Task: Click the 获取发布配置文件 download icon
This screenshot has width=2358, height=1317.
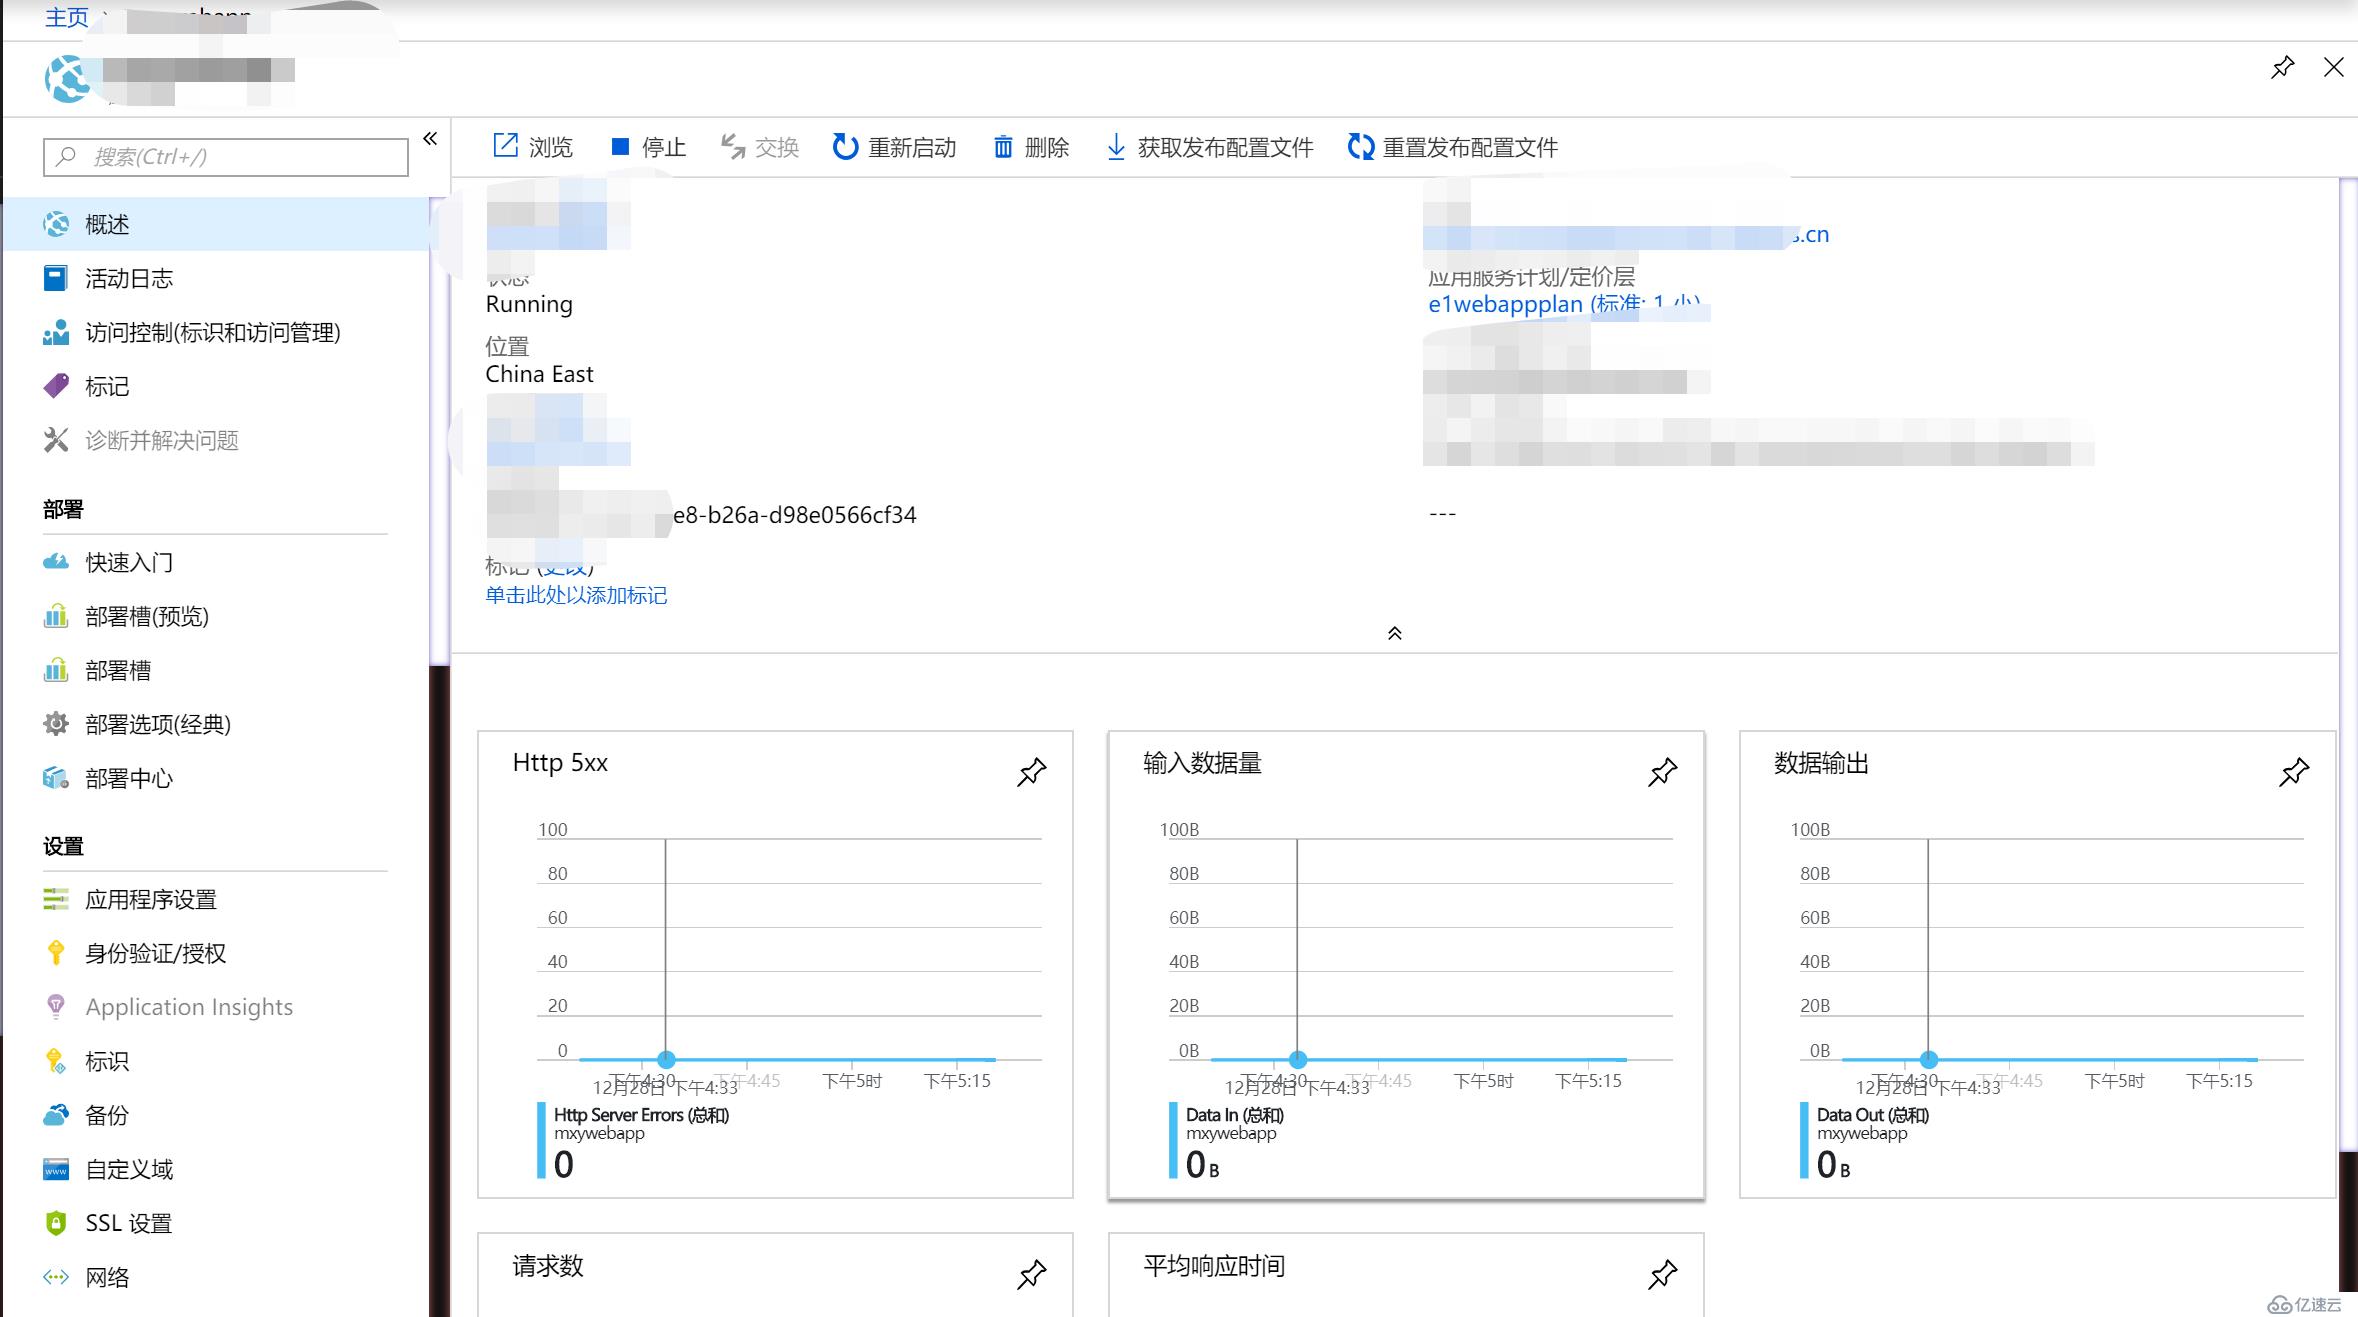Action: tap(1117, 147)
